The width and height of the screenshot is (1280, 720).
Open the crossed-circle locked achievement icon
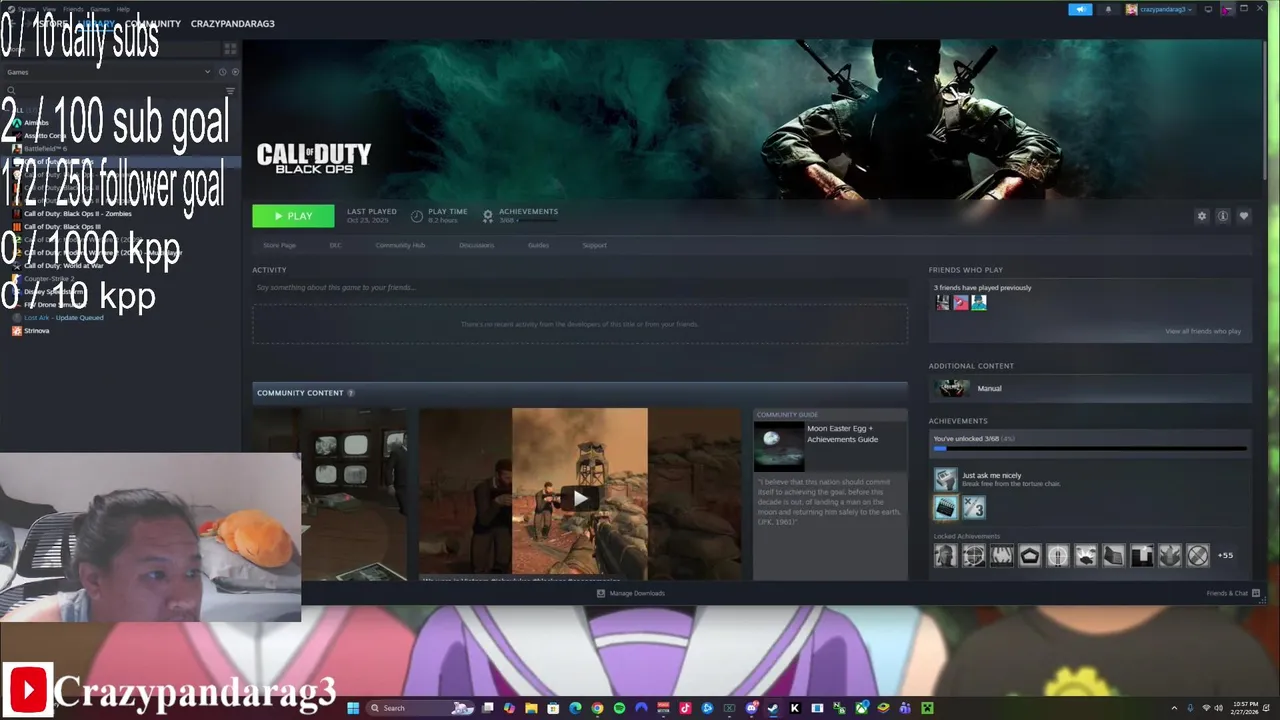(1197, 556)
